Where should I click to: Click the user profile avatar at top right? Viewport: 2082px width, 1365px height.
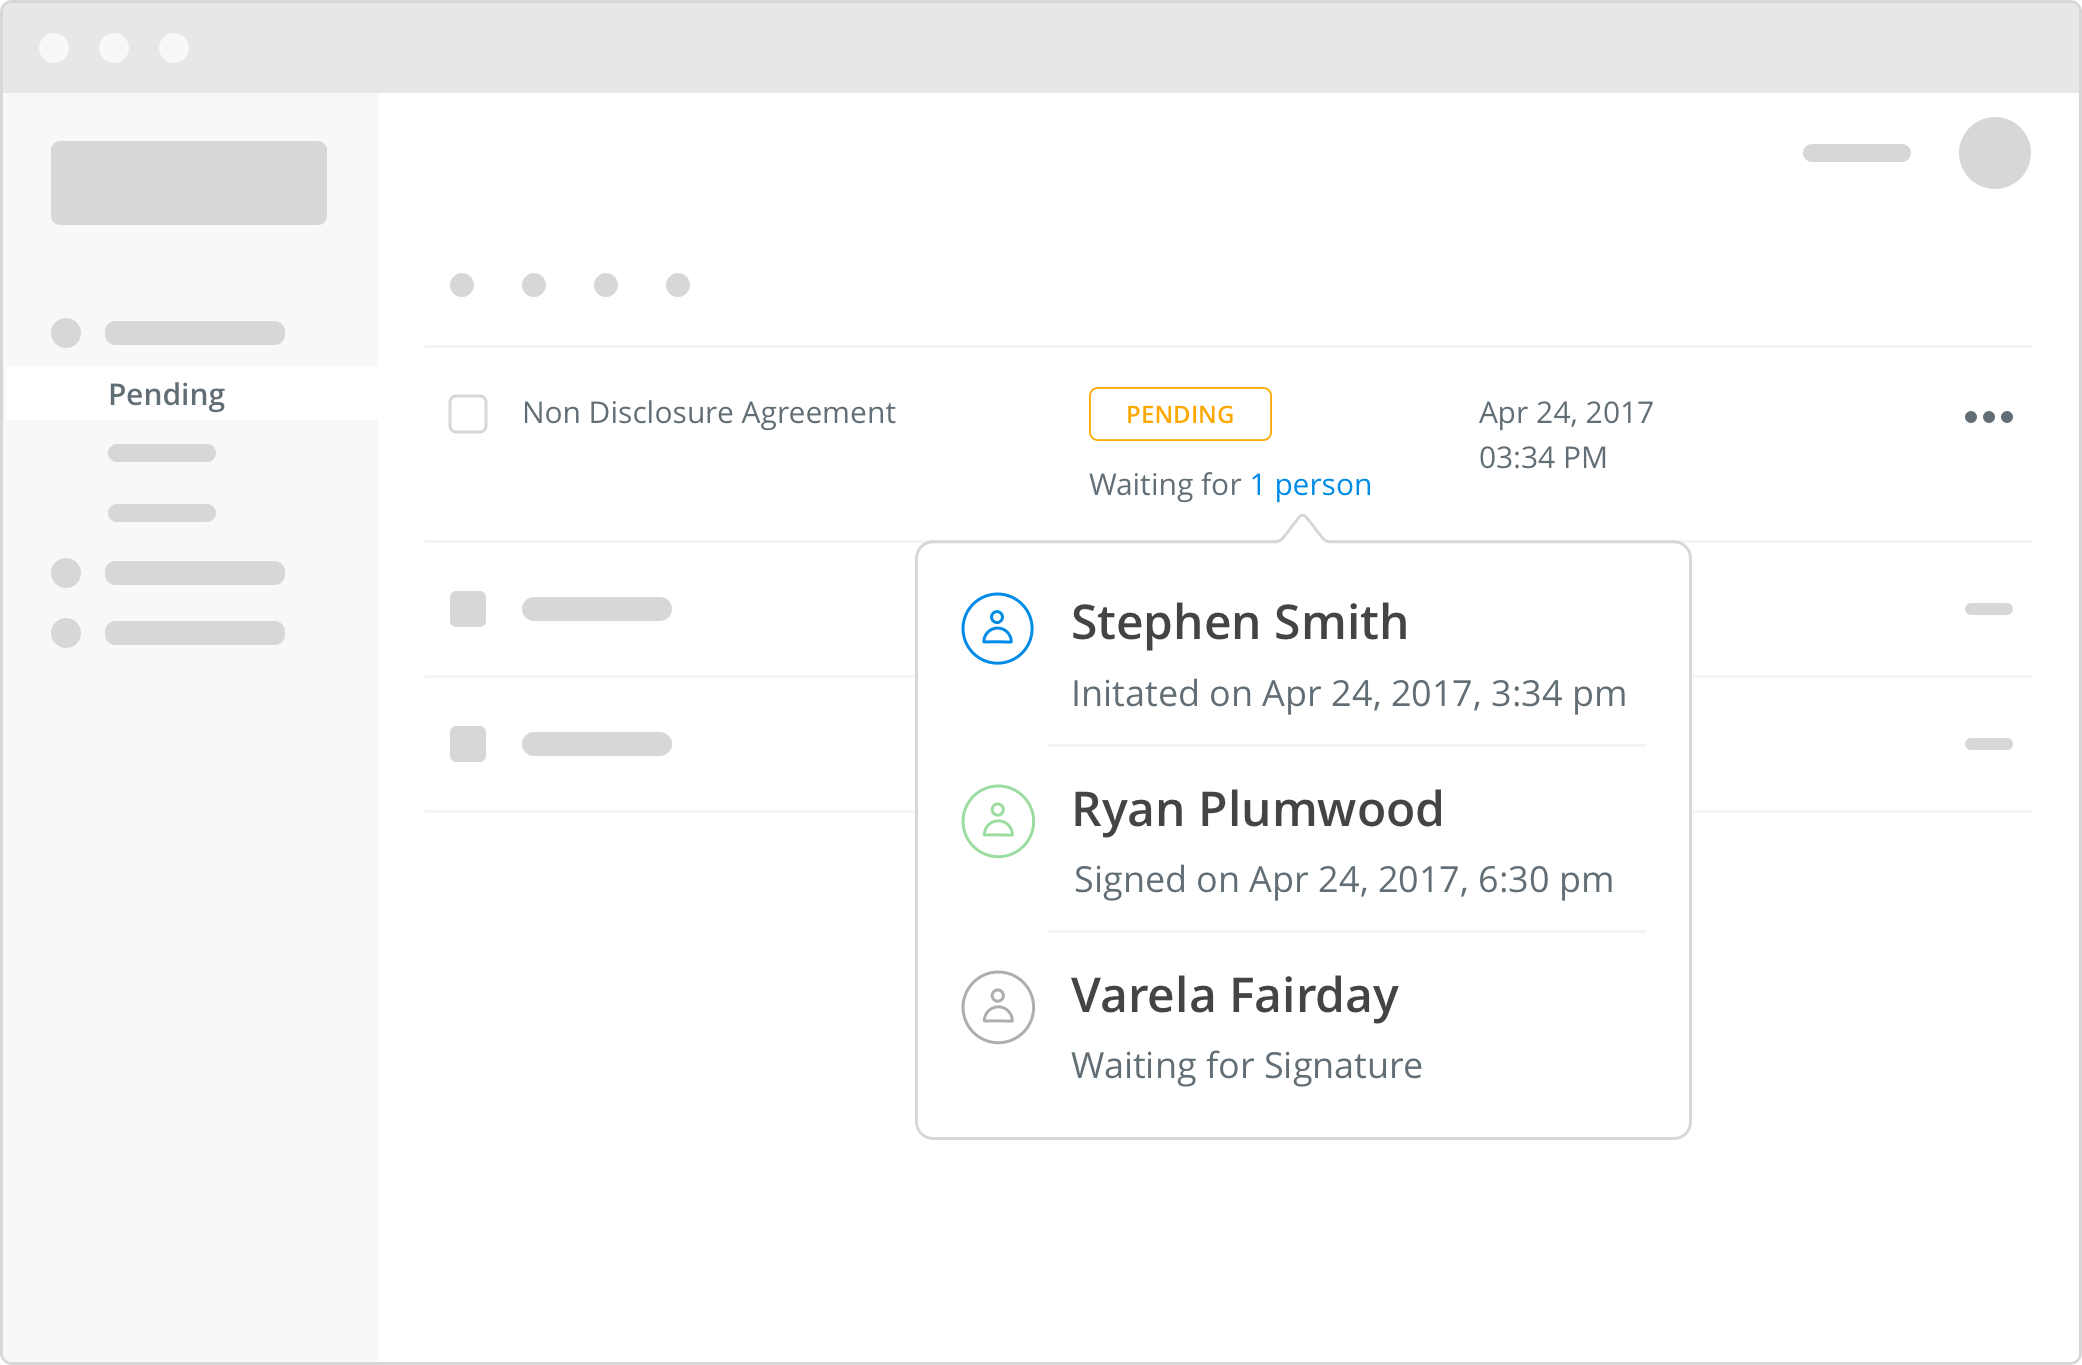point(1993,152)
